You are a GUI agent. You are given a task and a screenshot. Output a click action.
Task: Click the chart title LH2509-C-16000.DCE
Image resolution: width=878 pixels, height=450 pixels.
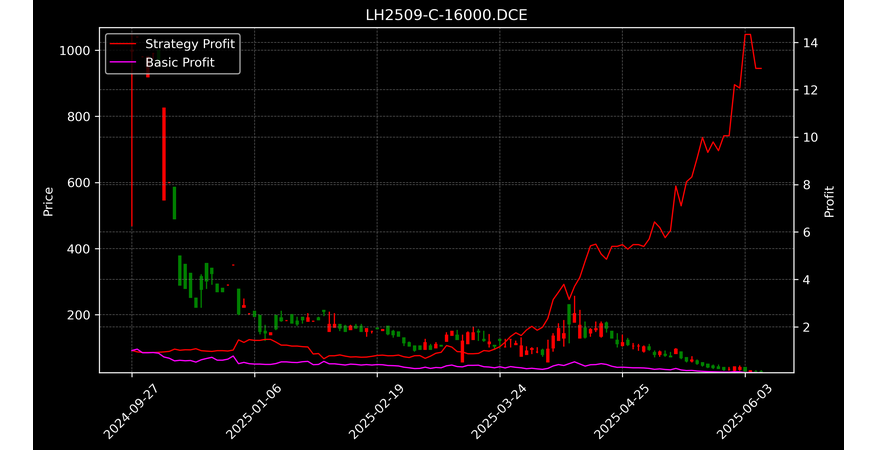(x=446, y=15)
